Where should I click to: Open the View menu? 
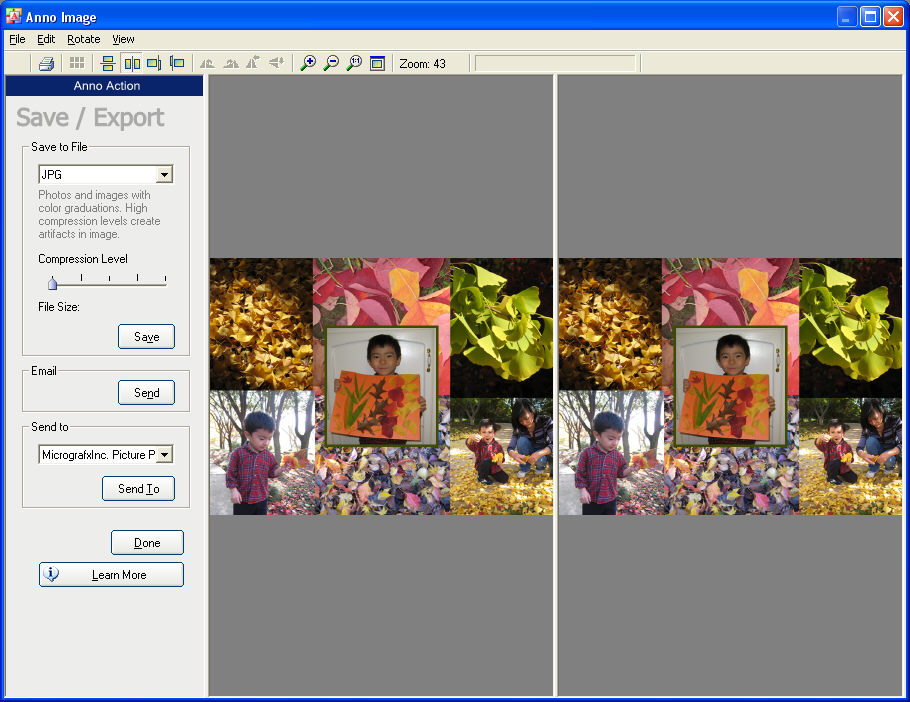pyautogui.click(x=123, y=39)
